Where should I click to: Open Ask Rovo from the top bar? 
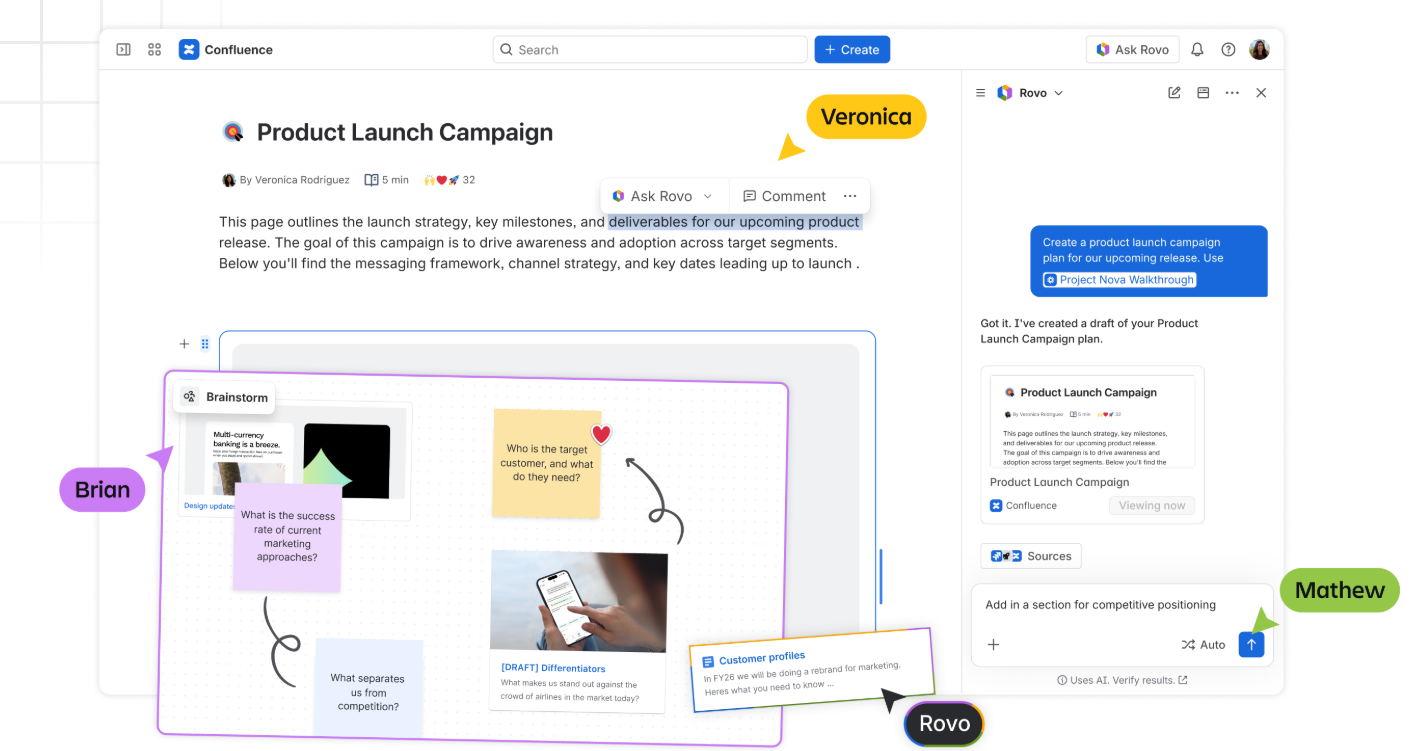coord(1133,50)
